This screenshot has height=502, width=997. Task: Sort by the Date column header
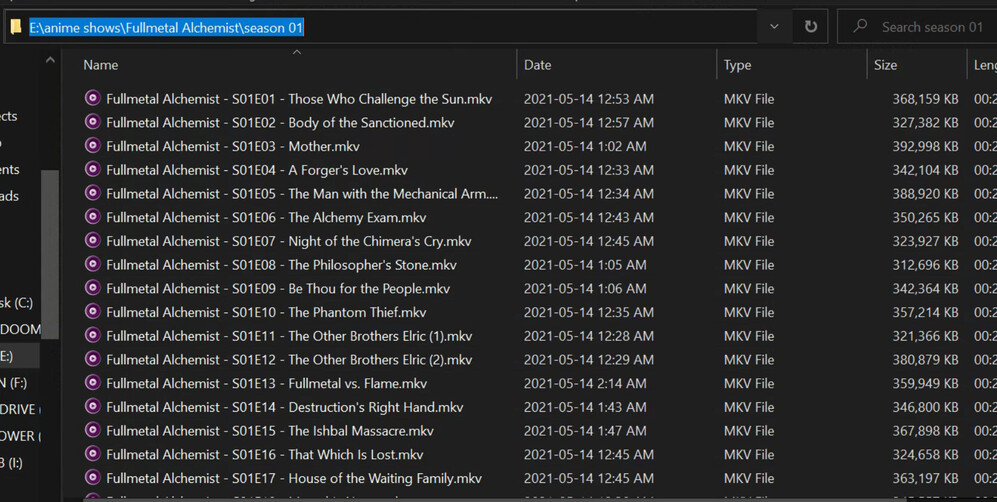537,65
